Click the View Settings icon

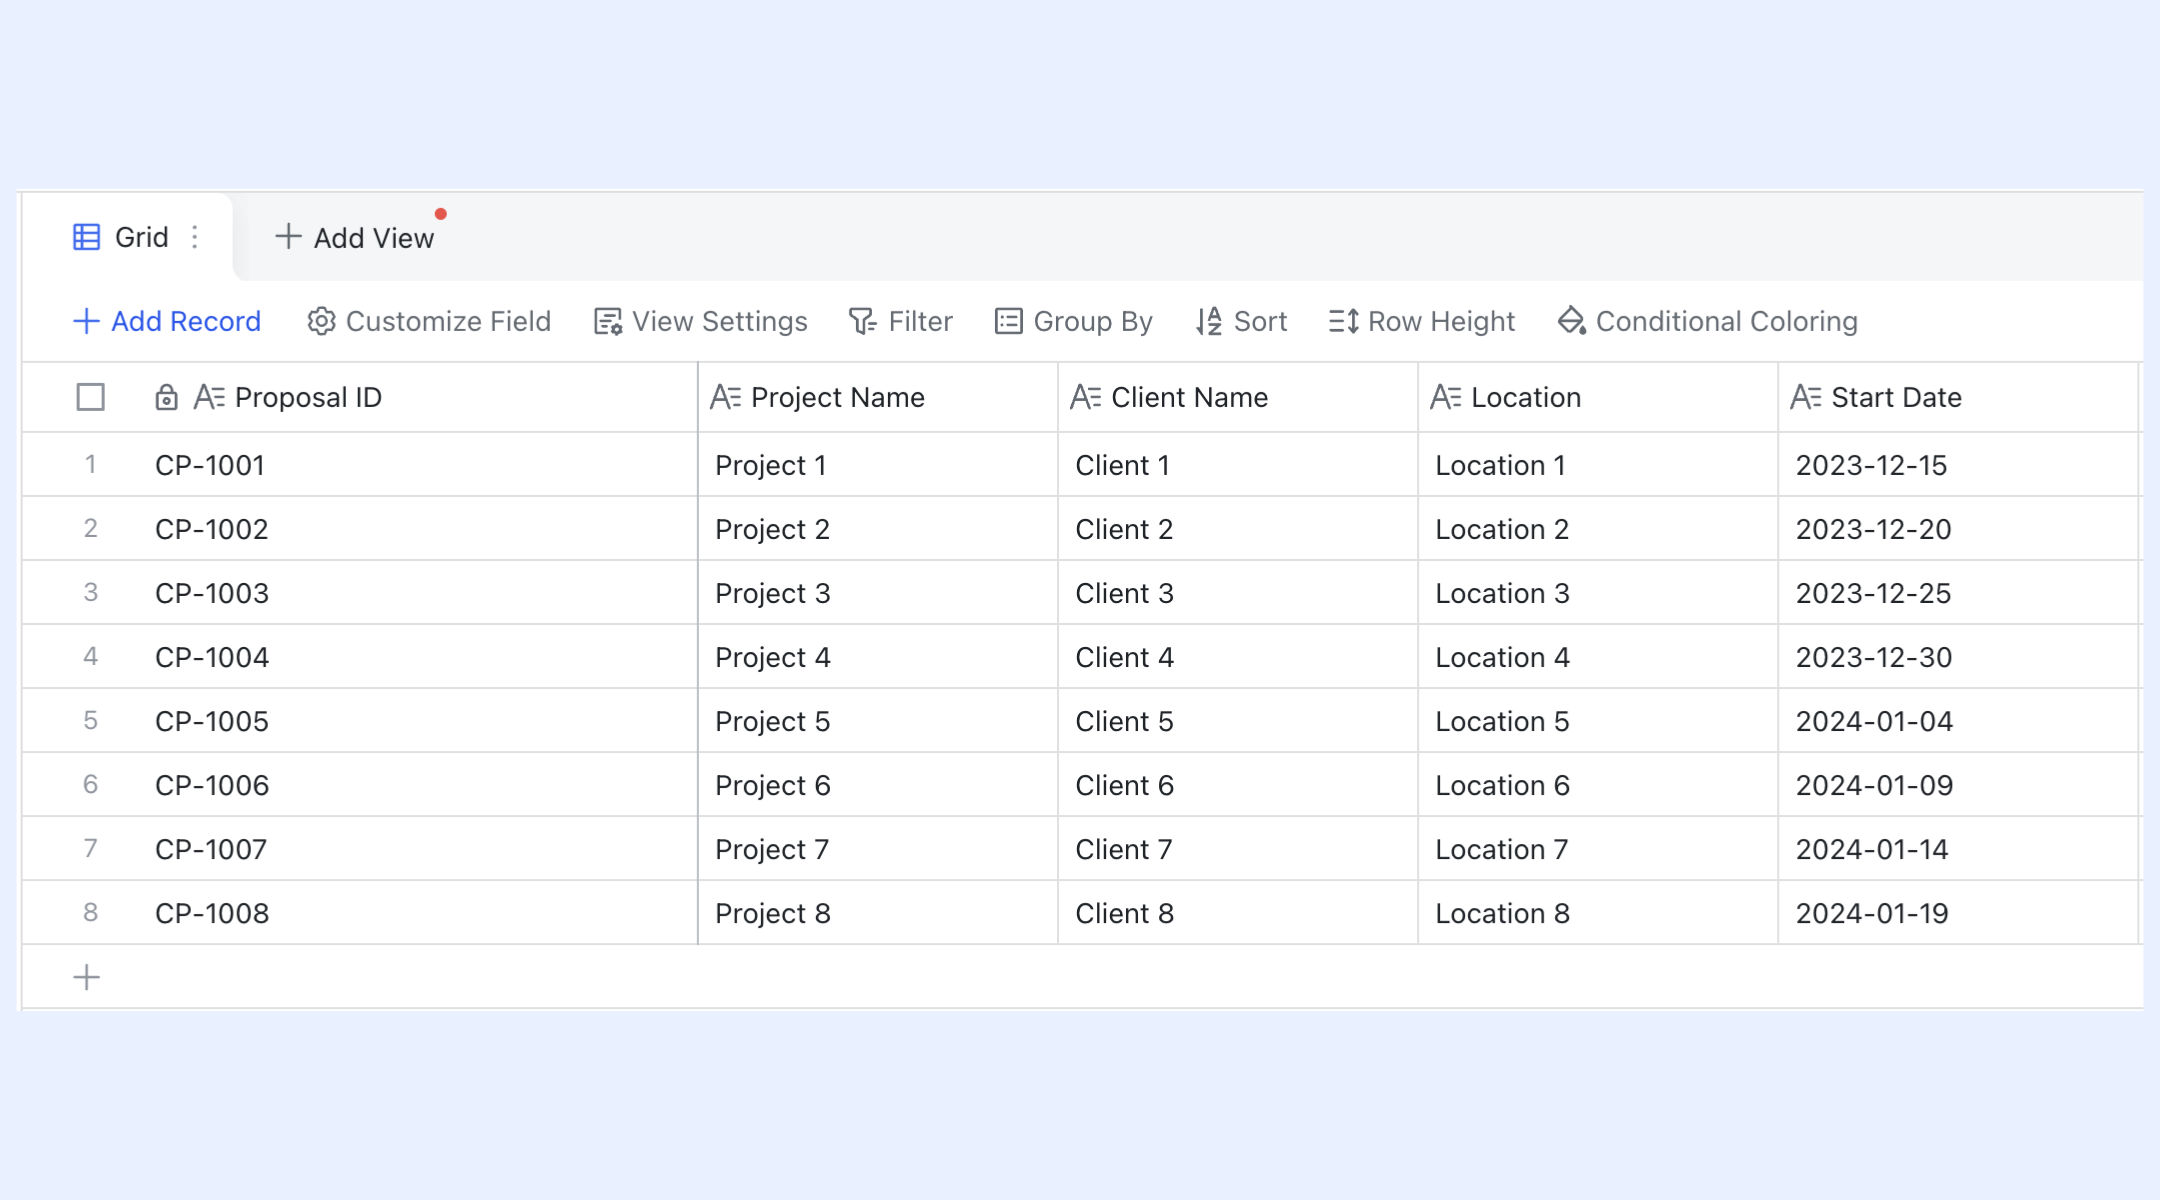[608, 321]
